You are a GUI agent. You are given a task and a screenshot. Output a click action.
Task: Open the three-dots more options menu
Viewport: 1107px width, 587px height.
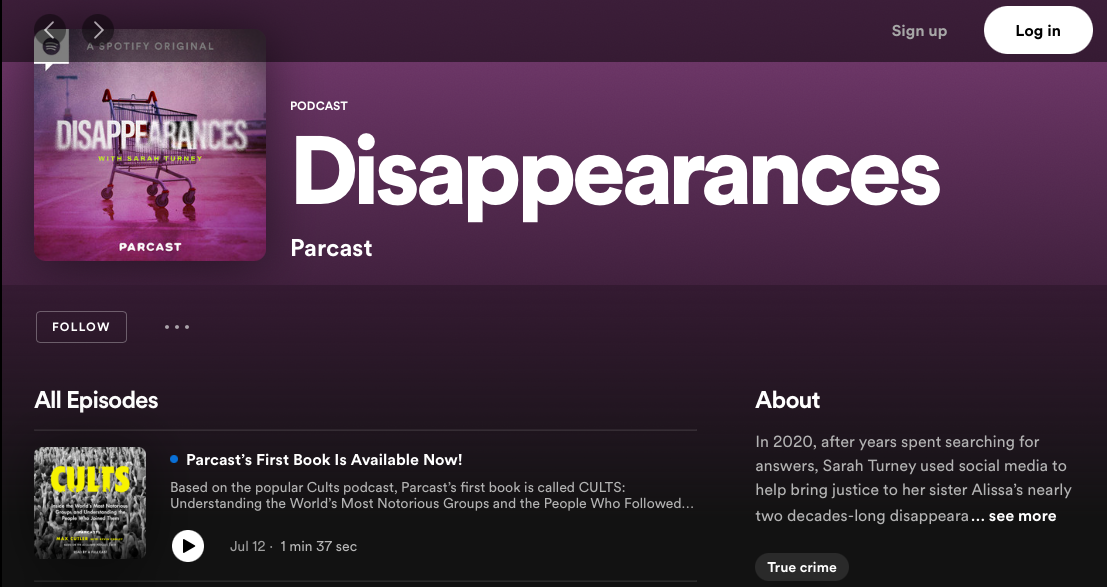point(176,327)
